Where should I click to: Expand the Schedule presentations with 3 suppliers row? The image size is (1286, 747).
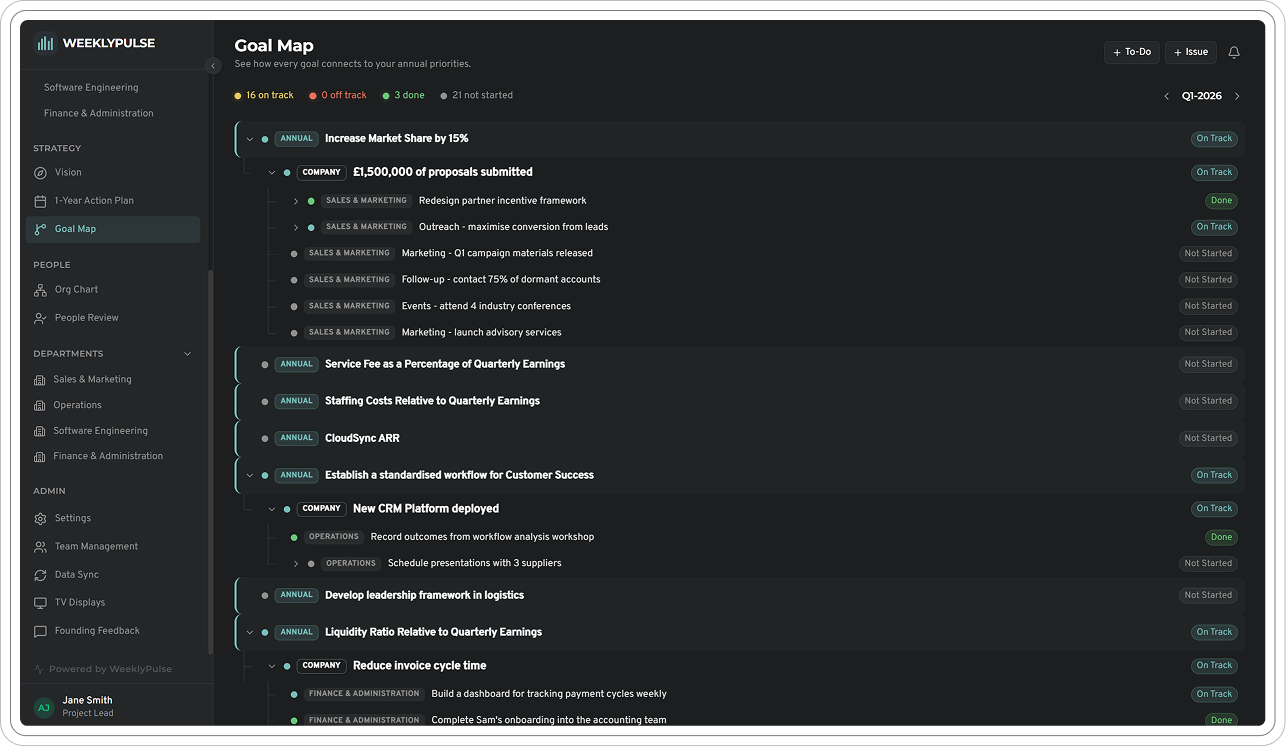(x=296, y=563)
